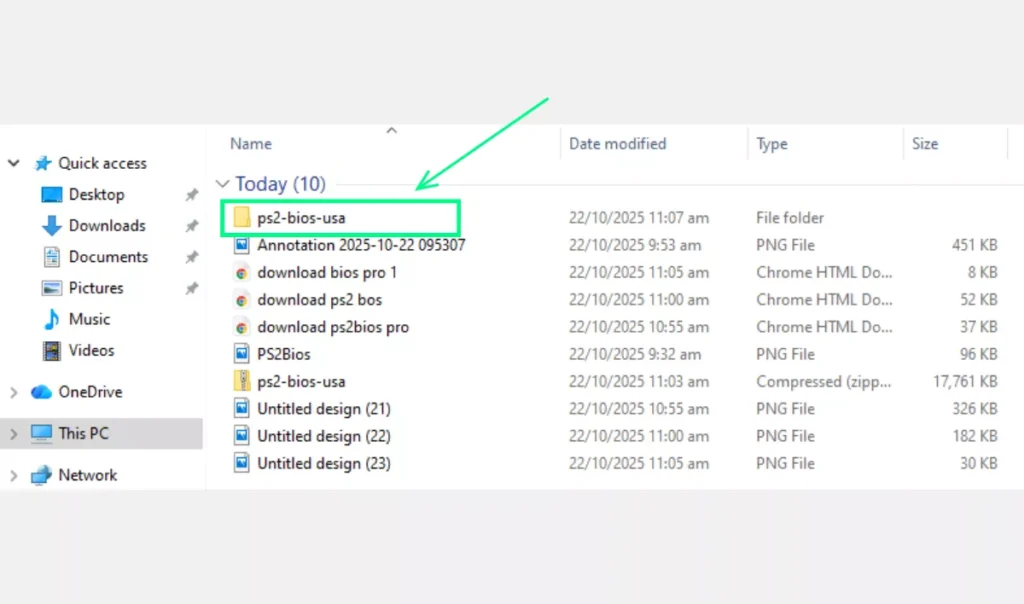
Task: Click the Music note icon in sidebar
Action: pos(52,319)
